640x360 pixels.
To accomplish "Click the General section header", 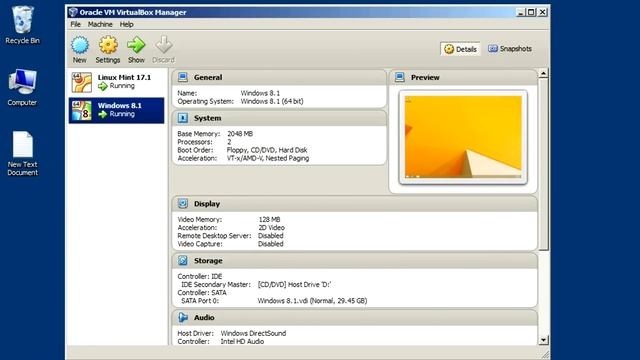I will (279, 77).
